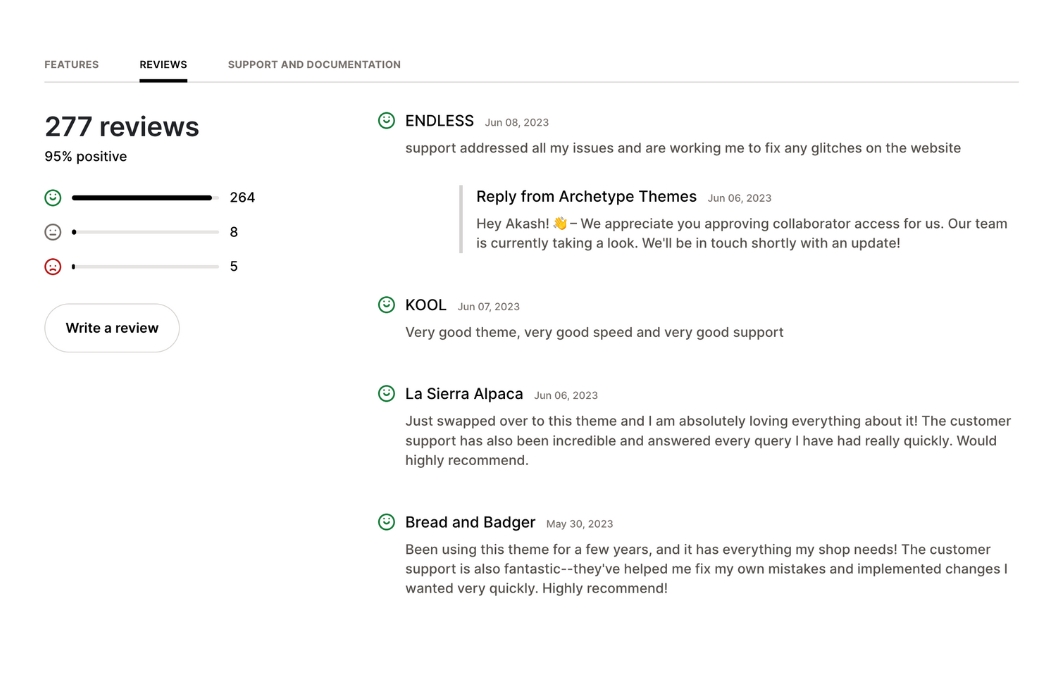Image resolution: width=1050 pixels, height=675 pixels.
Task: Click the Reply from Archetype Themes heading
Action: click(x=586, y=196)
